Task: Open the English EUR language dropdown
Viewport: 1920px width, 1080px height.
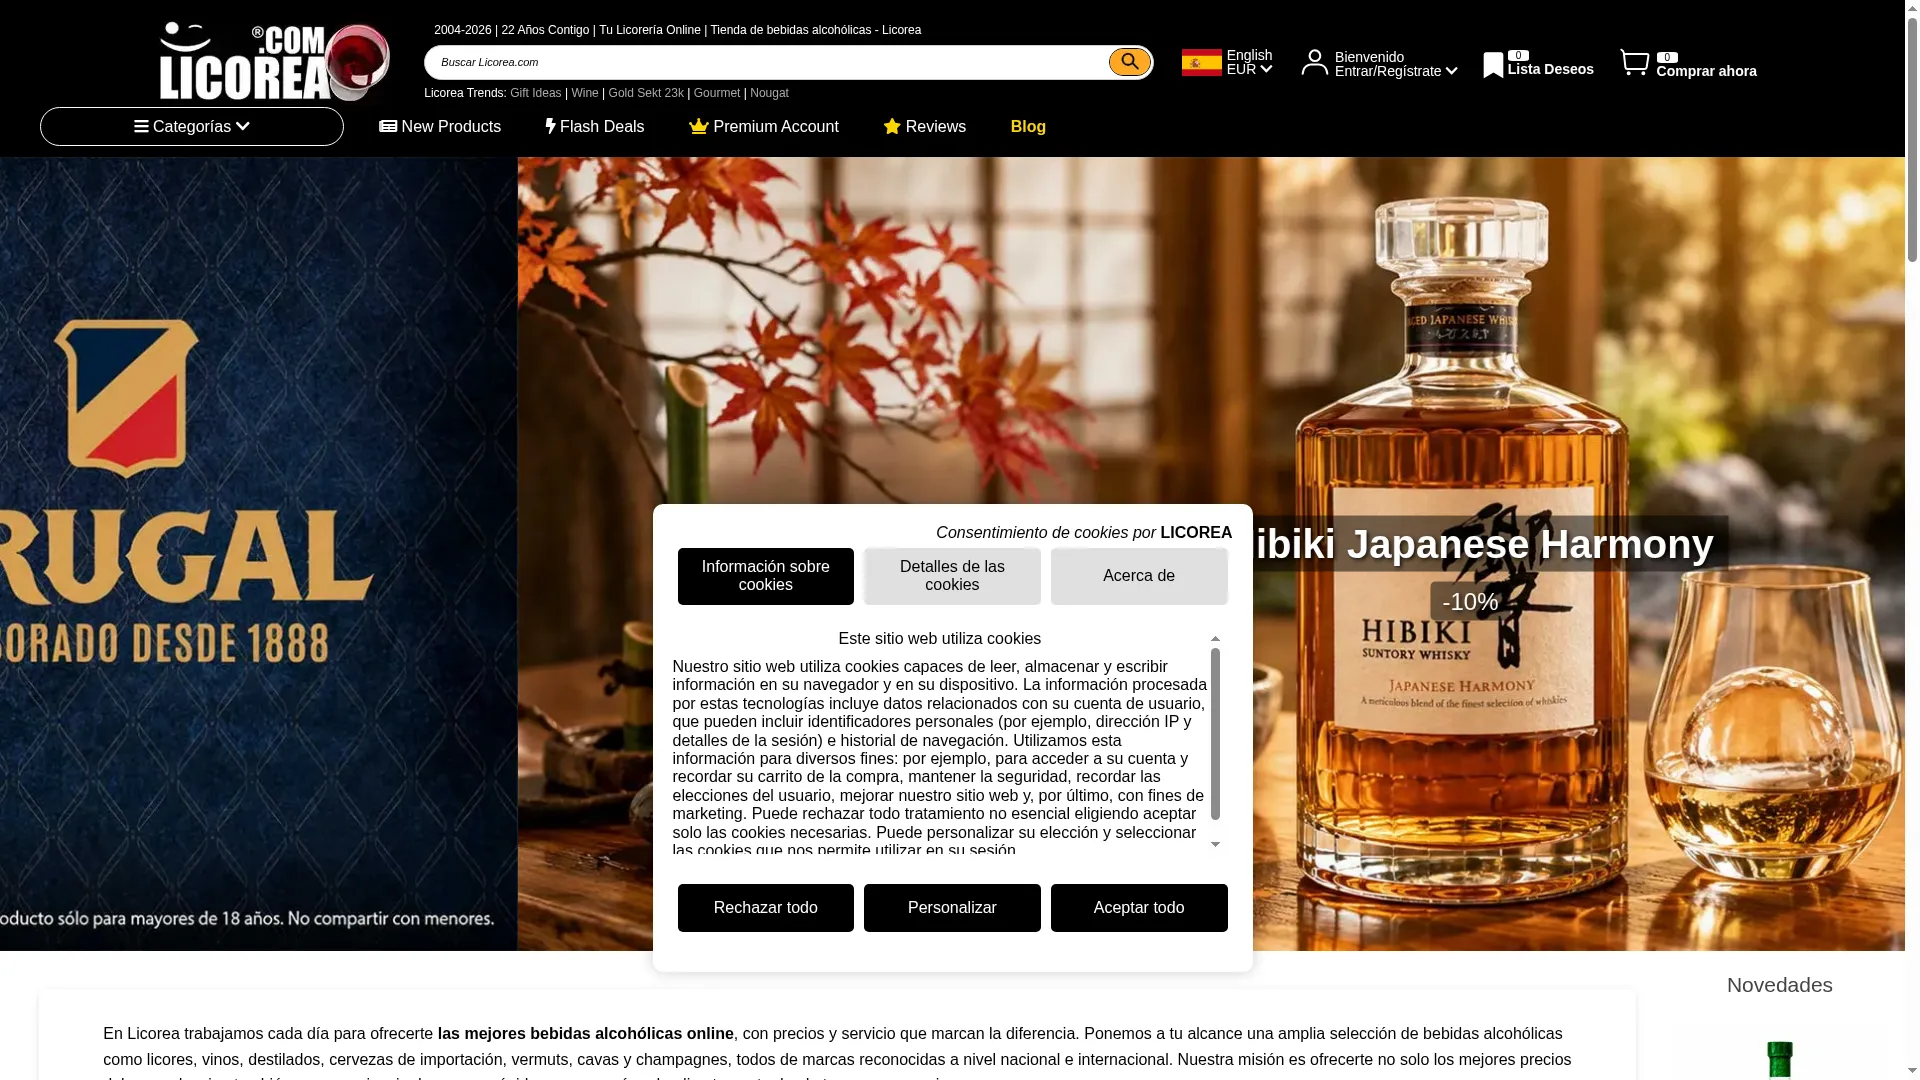Action: coord(1249,62)
